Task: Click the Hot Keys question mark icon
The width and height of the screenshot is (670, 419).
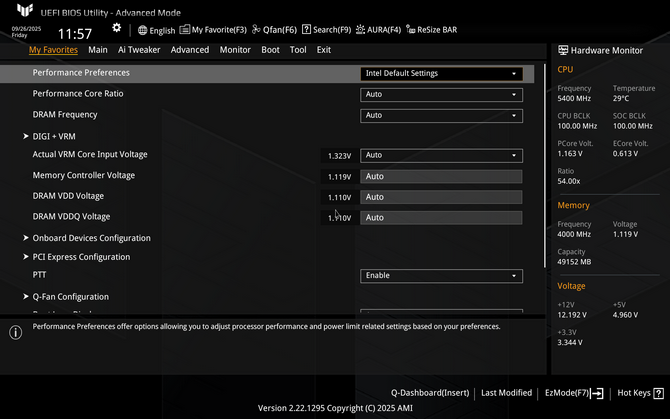Action: pos(658,393)
